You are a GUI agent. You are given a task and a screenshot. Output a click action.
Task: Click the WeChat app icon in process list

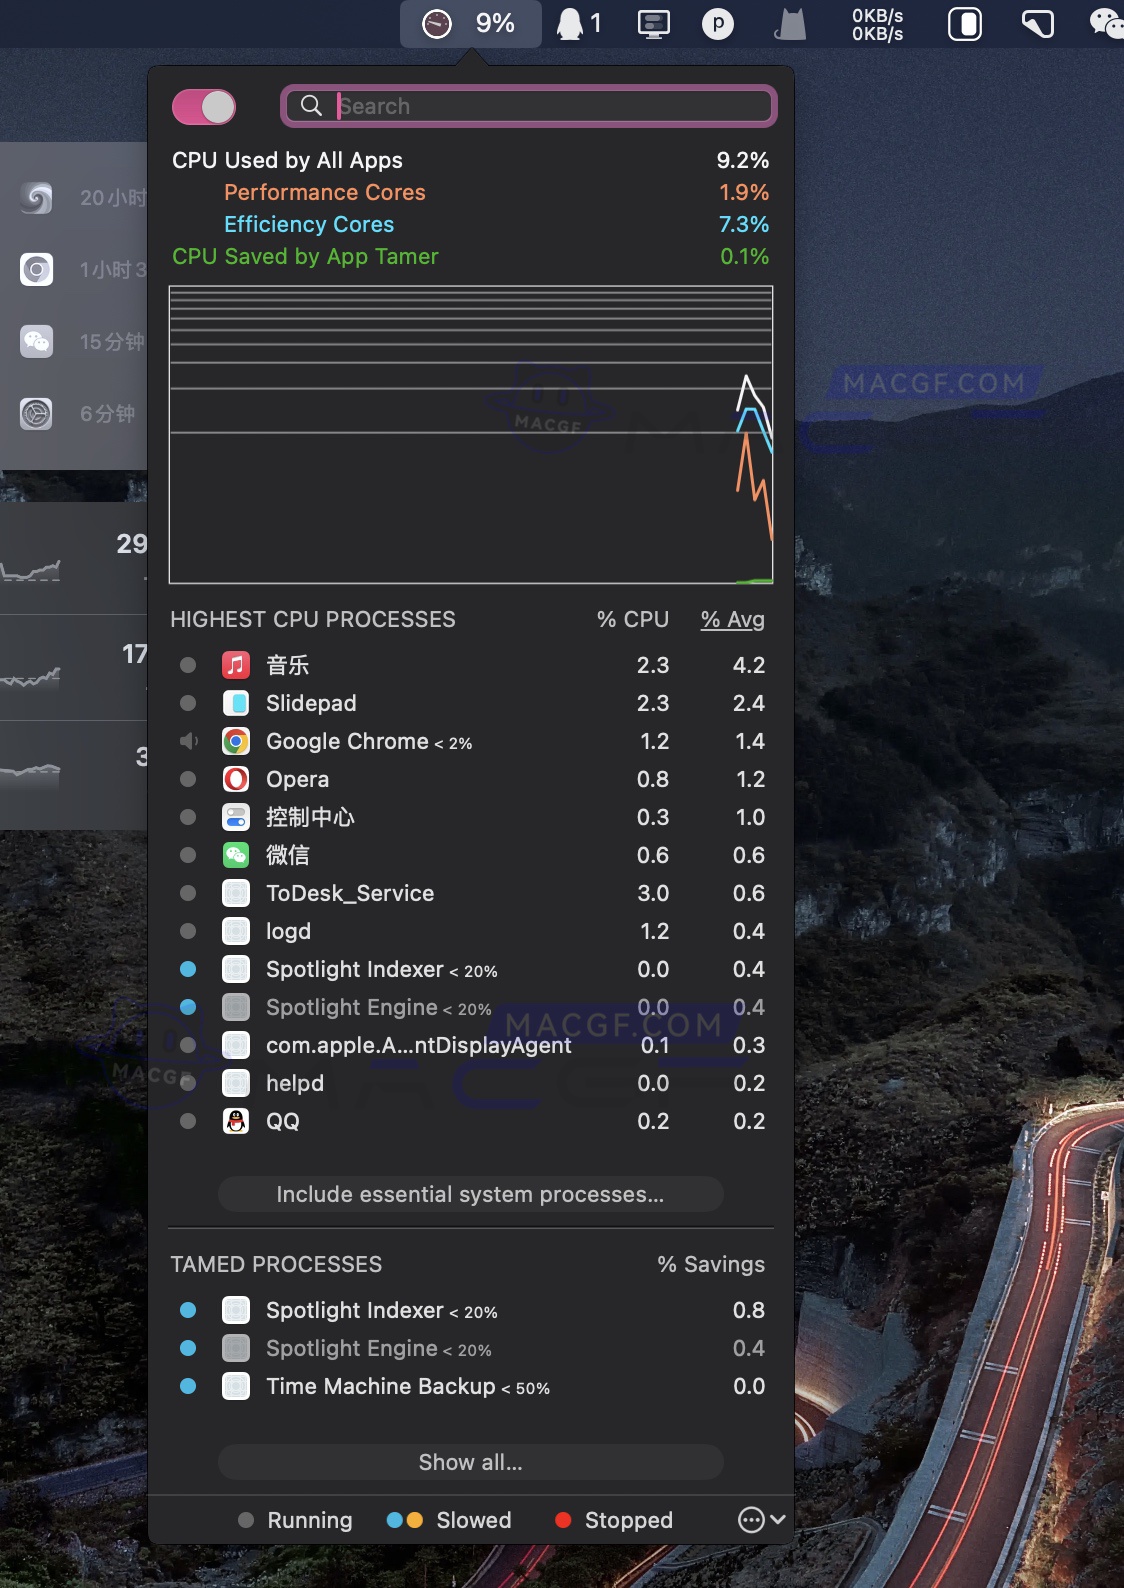pyautogui.click(x=236, y=855)
